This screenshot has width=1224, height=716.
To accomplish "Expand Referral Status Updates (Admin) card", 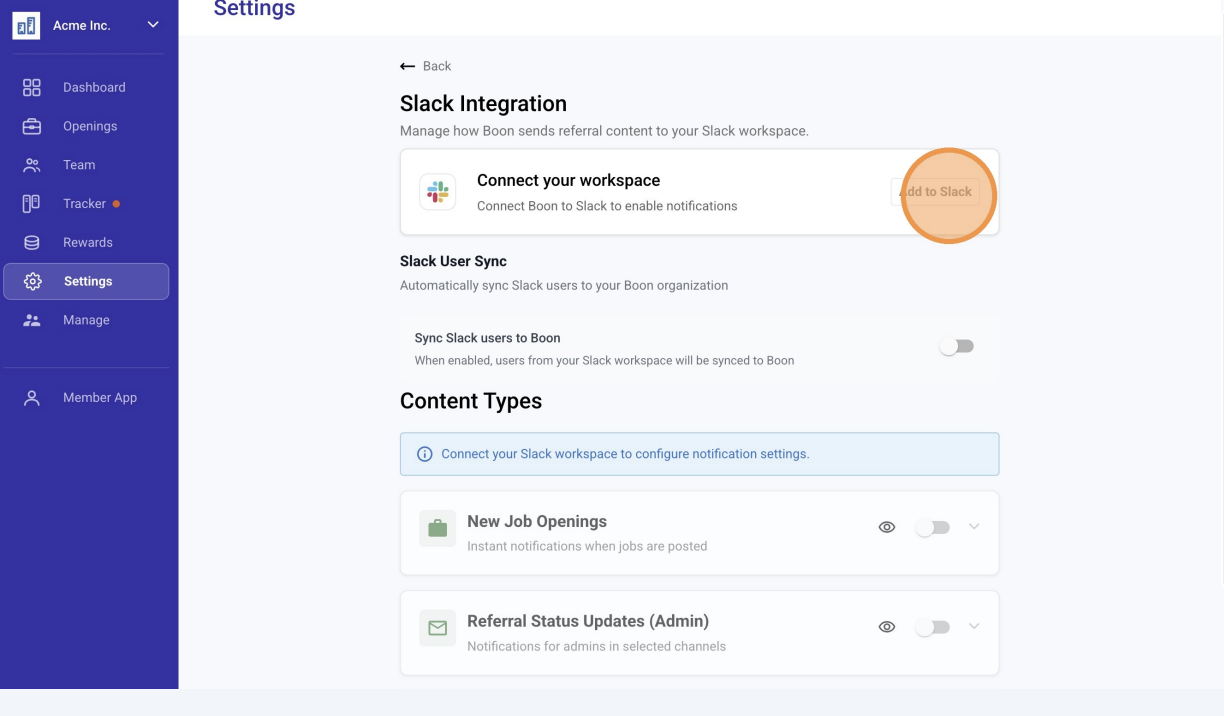I will click(974, 627).
